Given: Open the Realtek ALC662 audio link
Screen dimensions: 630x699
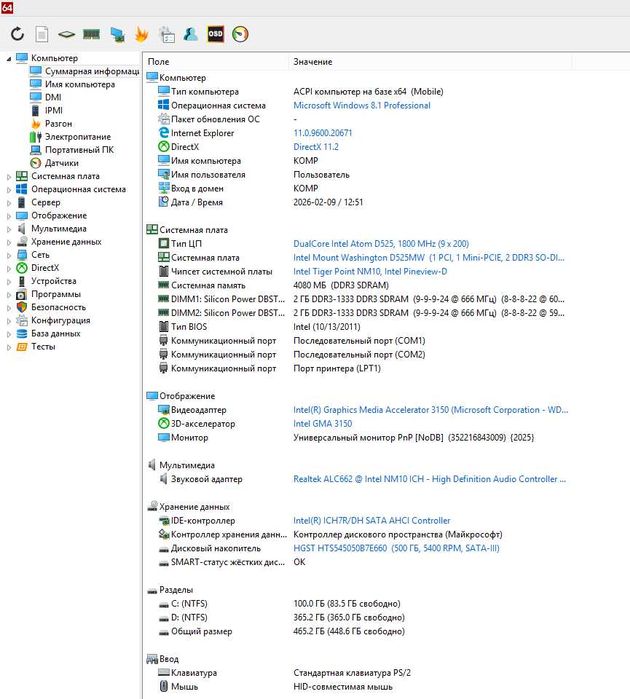Looking at the screenshot, I should (429, 479).
